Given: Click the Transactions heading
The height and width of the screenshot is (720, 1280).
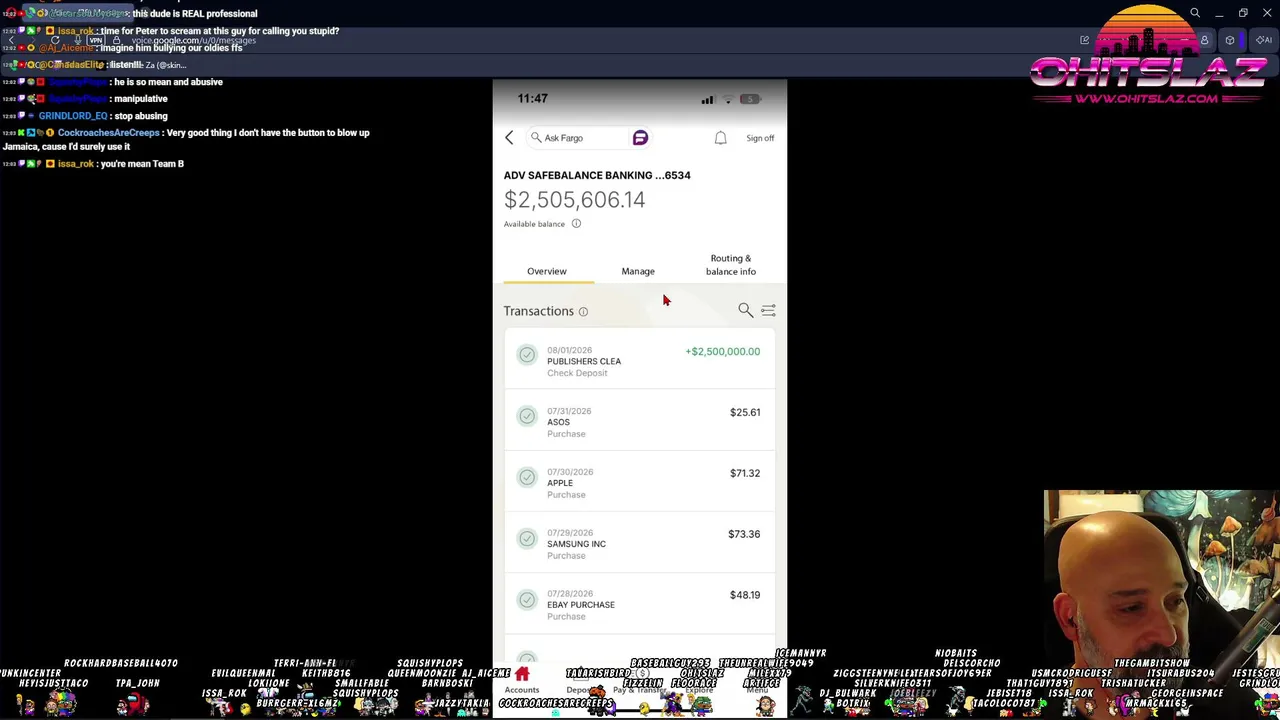Looking at the screenshot, I should (539, 311).
